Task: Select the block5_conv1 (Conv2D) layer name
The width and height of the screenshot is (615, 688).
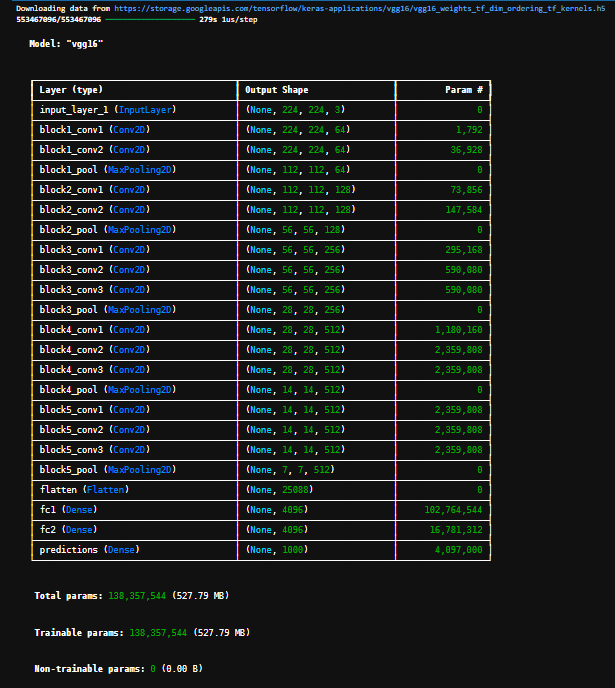Action: [x=95, y=410]
